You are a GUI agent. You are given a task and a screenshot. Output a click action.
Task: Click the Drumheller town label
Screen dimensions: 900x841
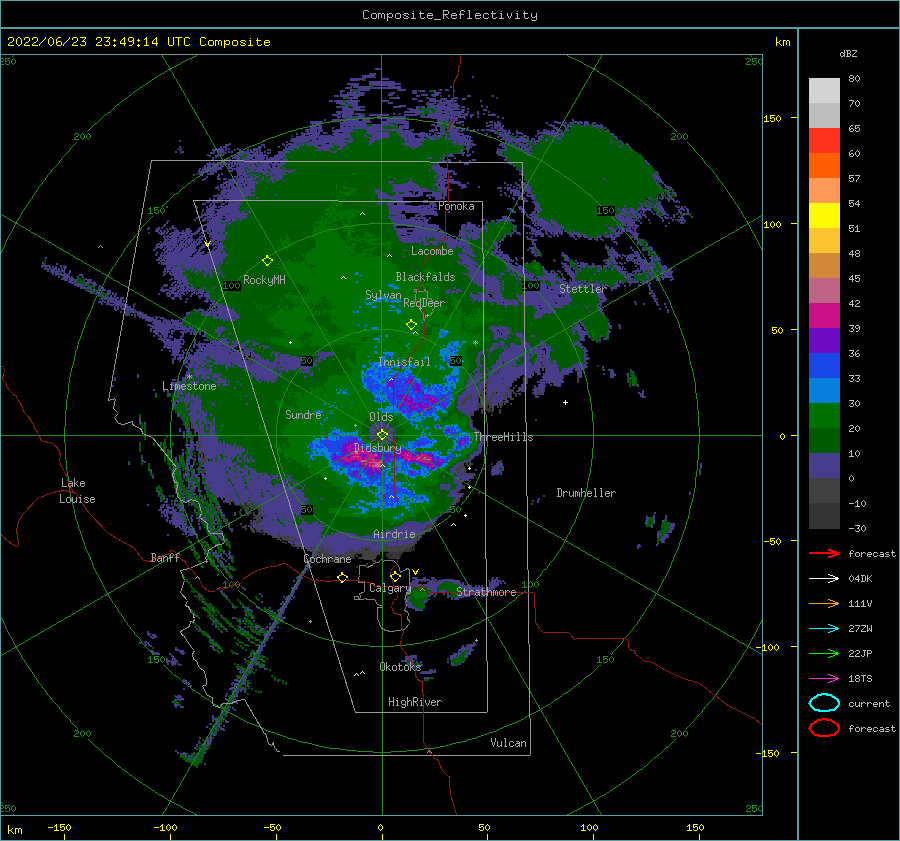(586, 493)
